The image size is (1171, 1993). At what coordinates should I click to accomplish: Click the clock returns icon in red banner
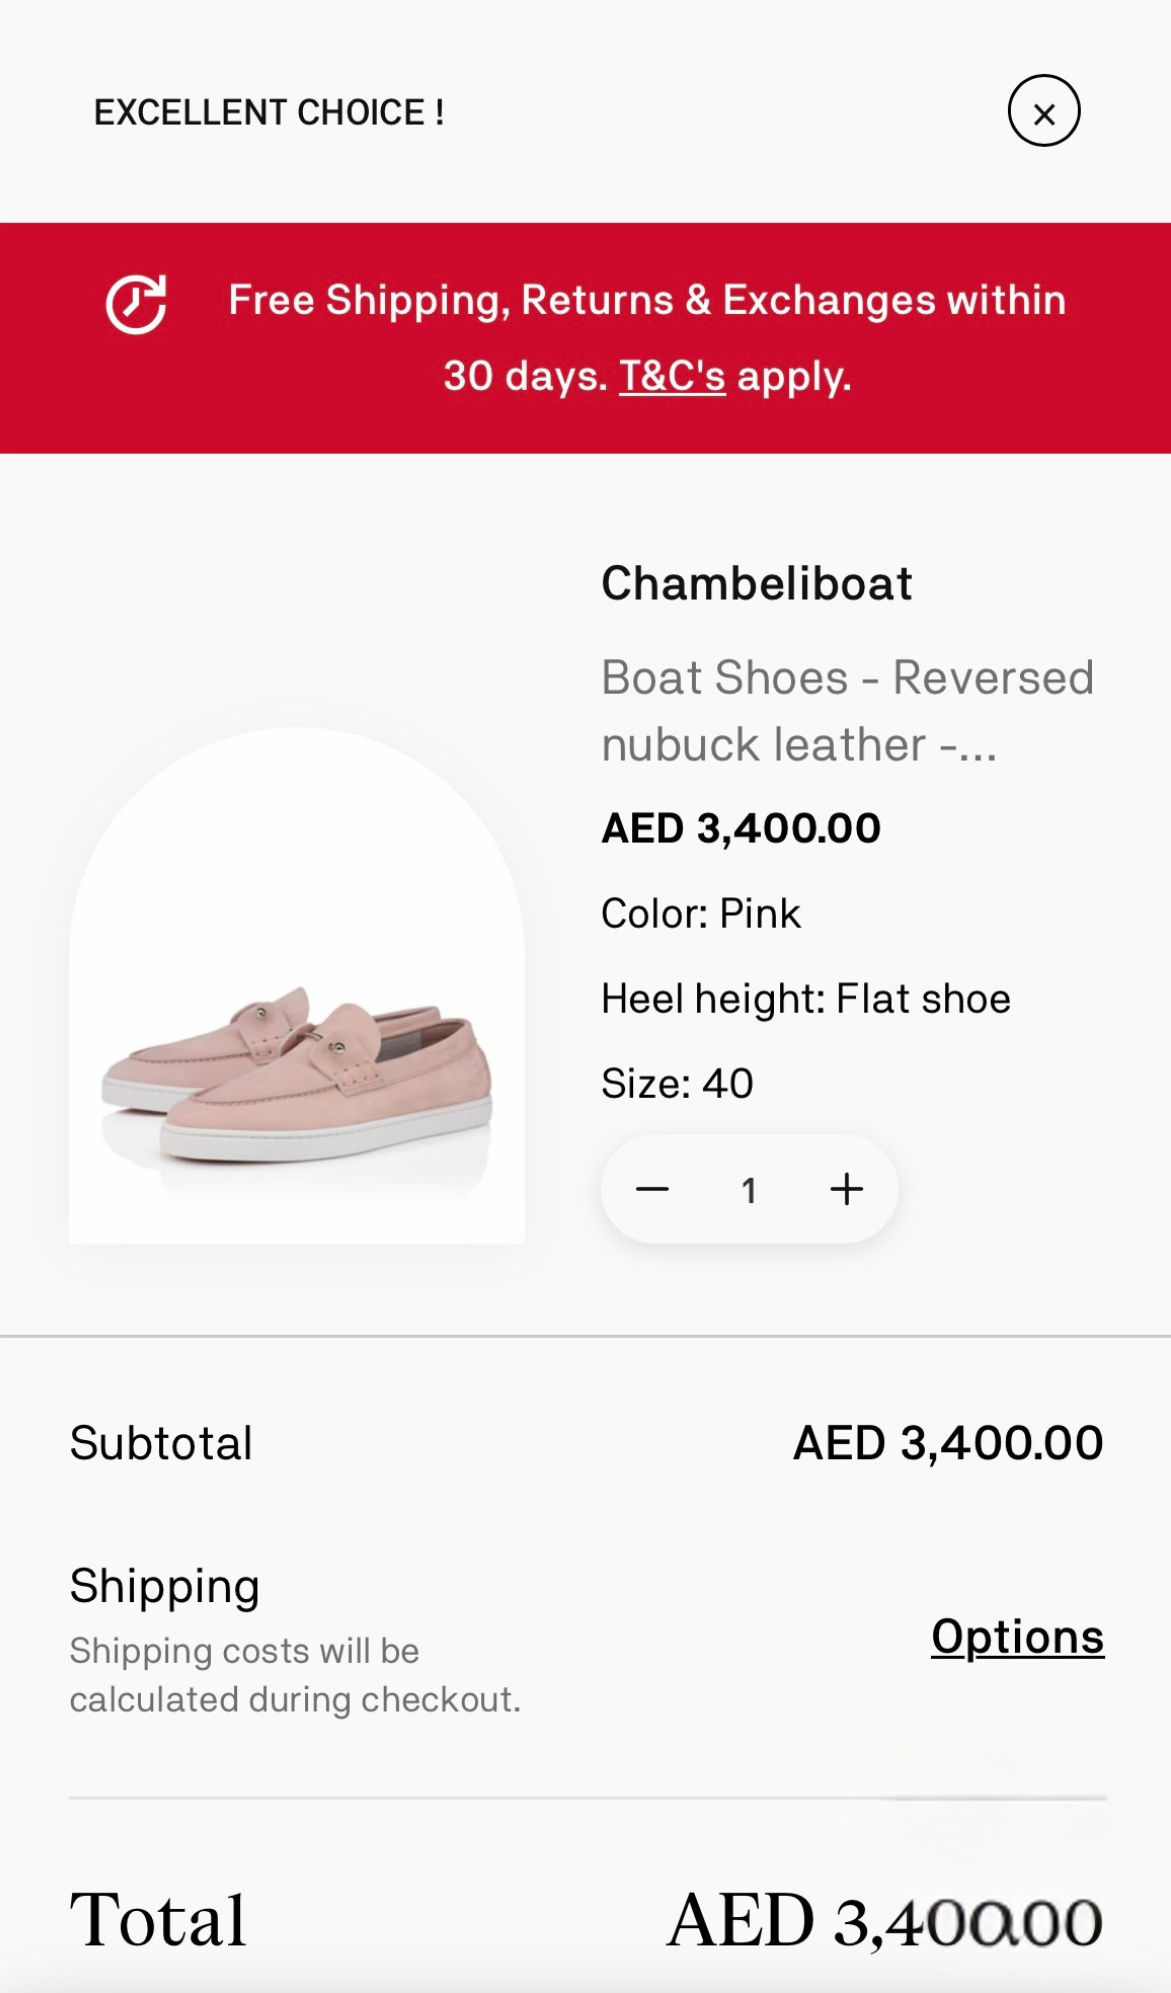[x=136, y=303]
